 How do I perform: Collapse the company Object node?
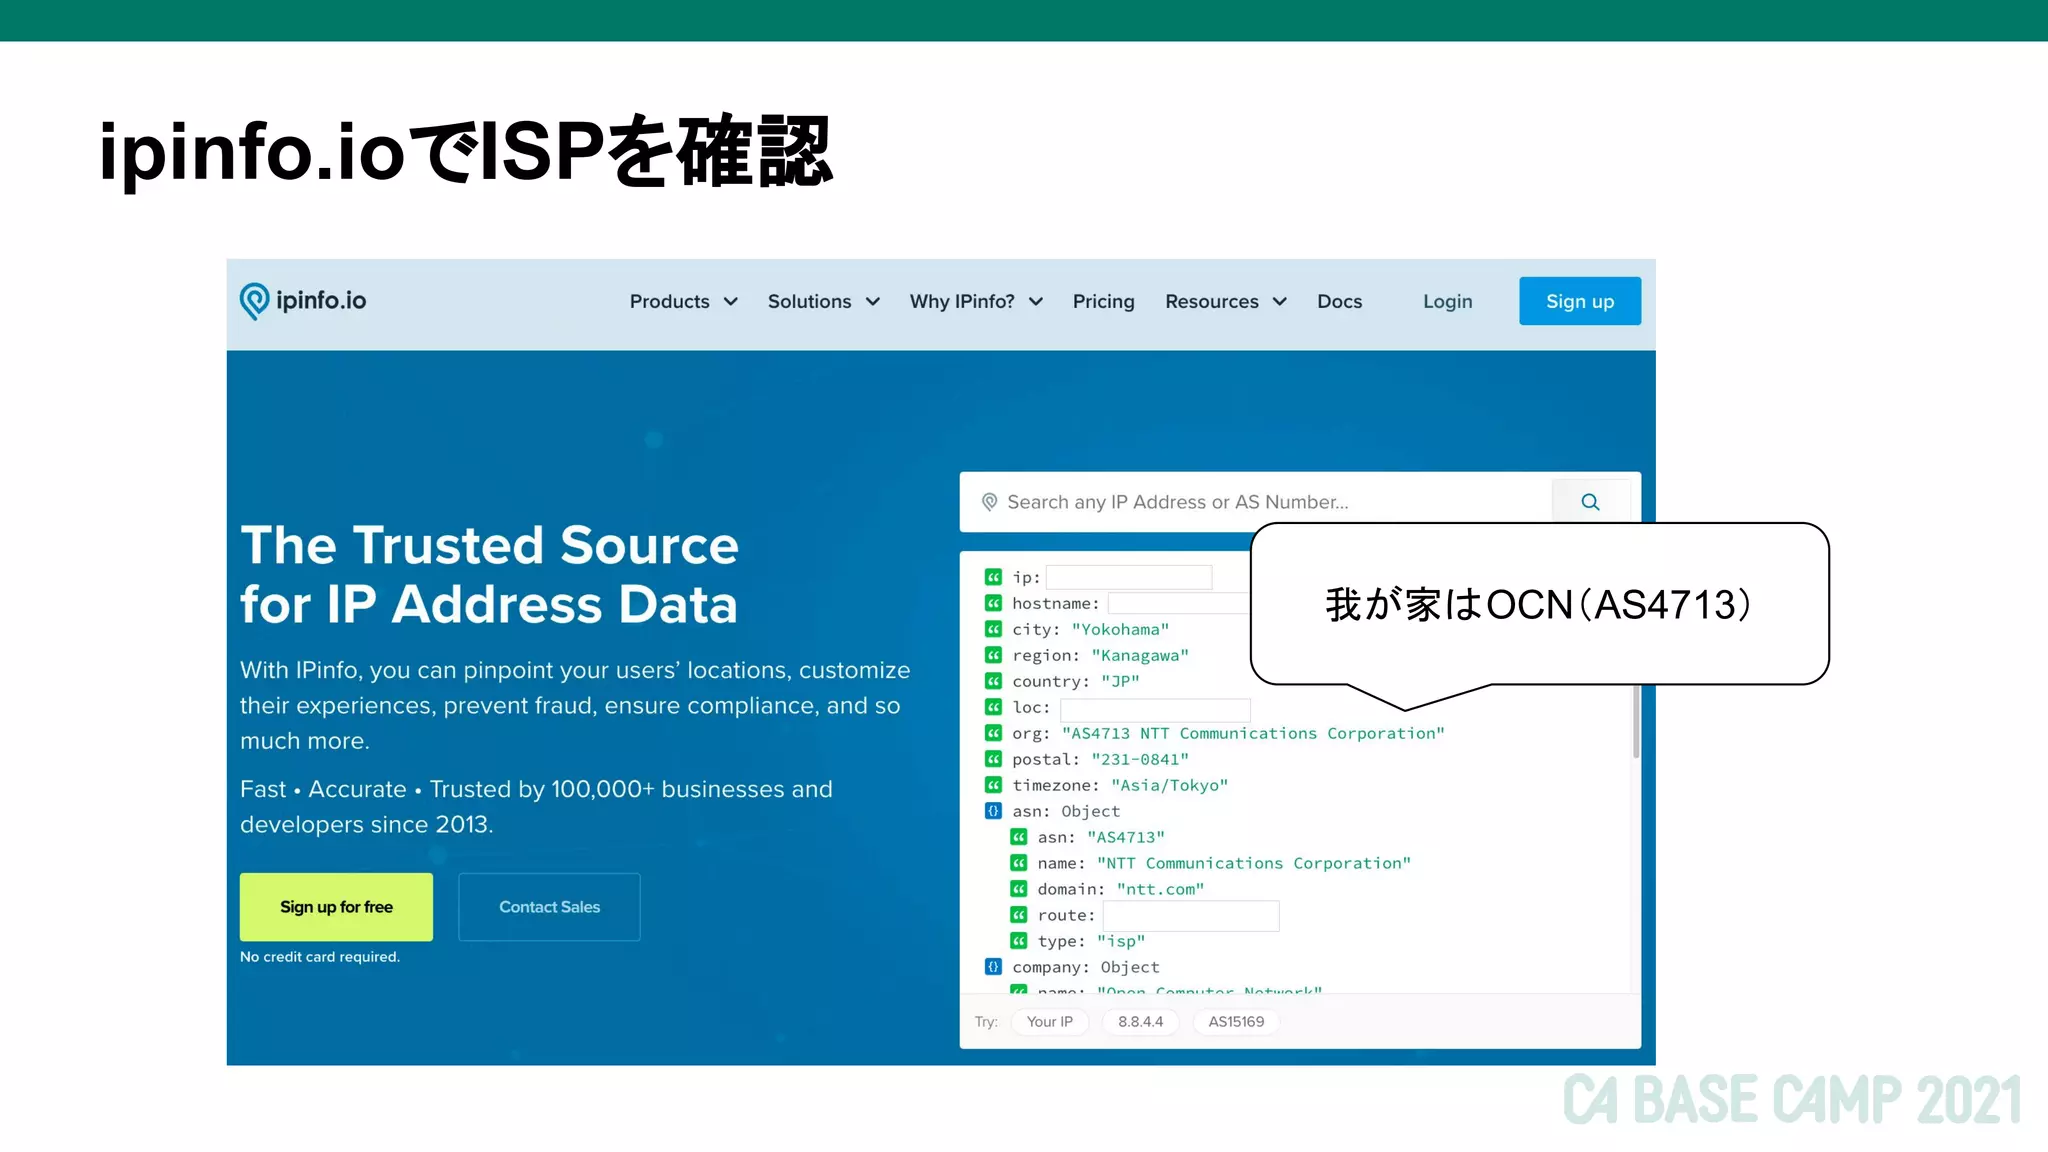993,967
